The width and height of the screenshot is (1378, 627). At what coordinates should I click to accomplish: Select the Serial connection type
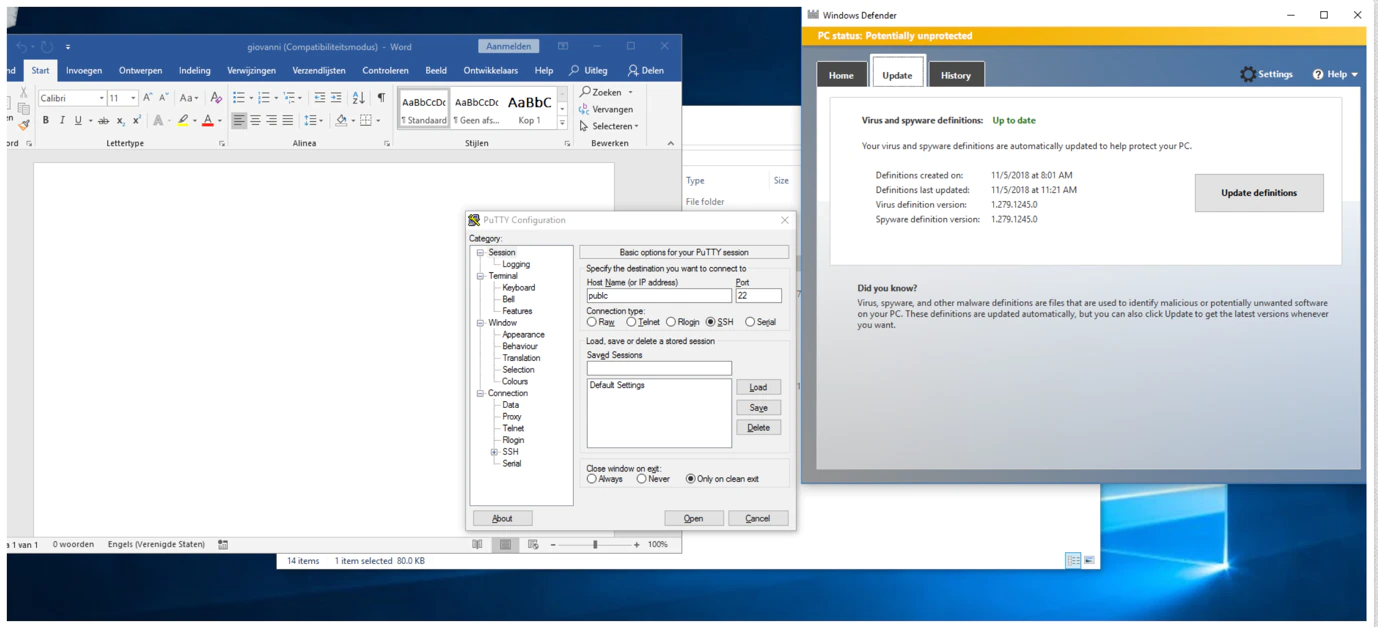750,322
